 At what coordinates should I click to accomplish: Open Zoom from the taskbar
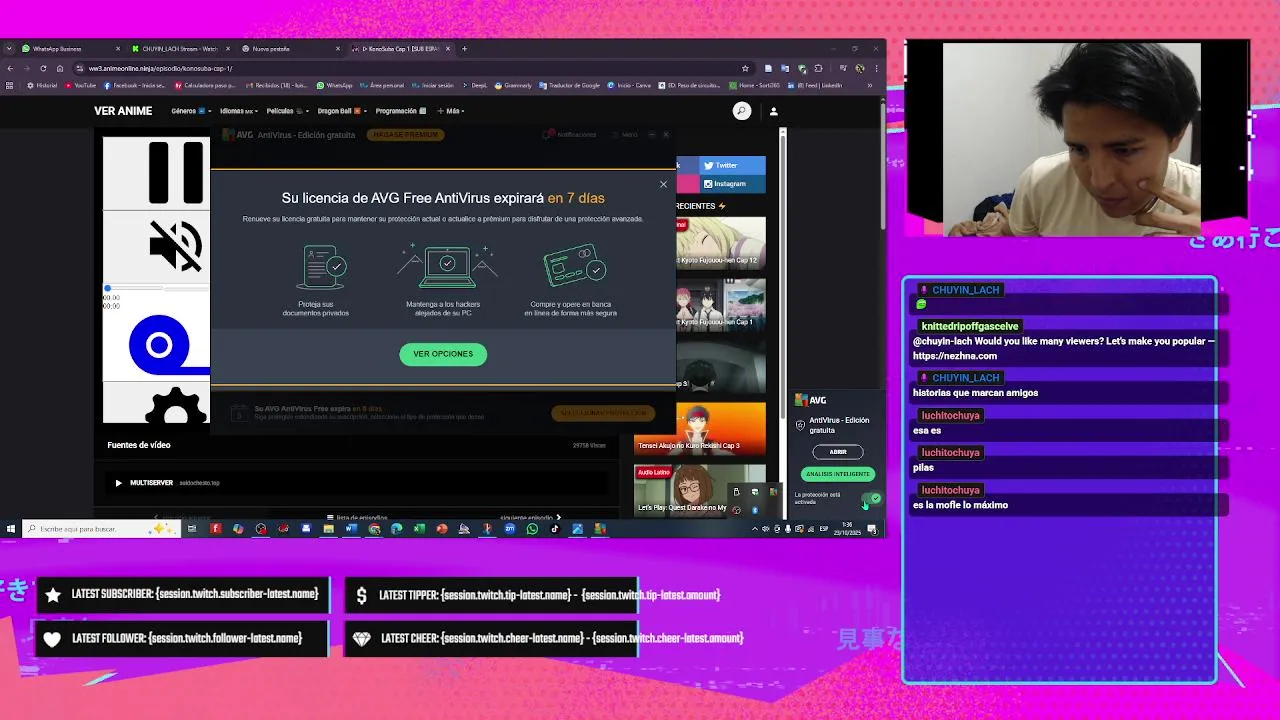point(510,529)
